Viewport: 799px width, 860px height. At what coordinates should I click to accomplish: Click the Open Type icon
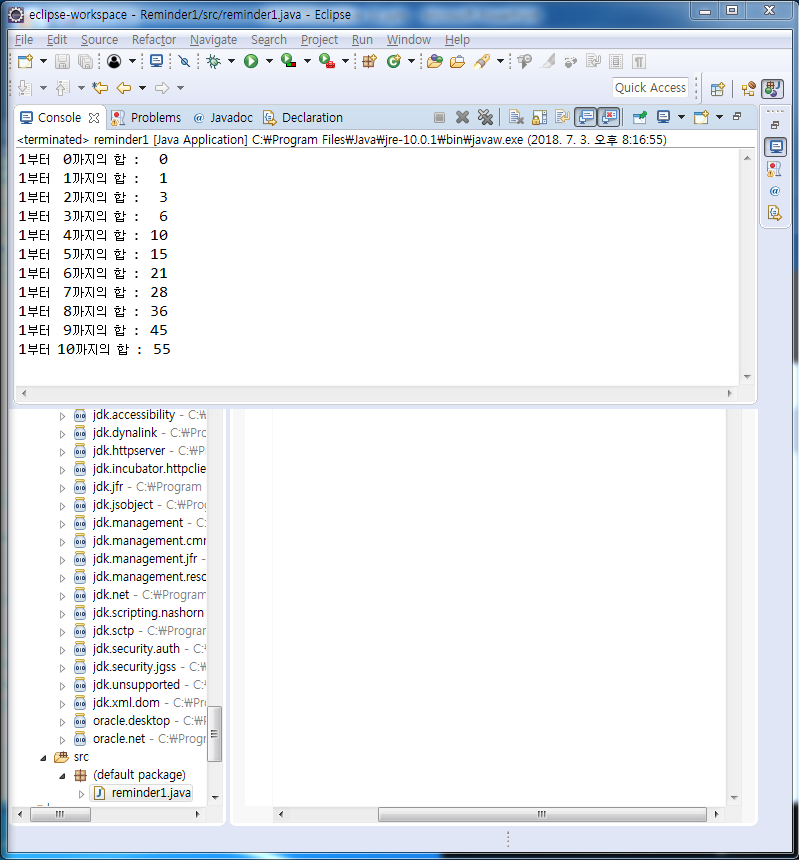click(x=435, y=61)
